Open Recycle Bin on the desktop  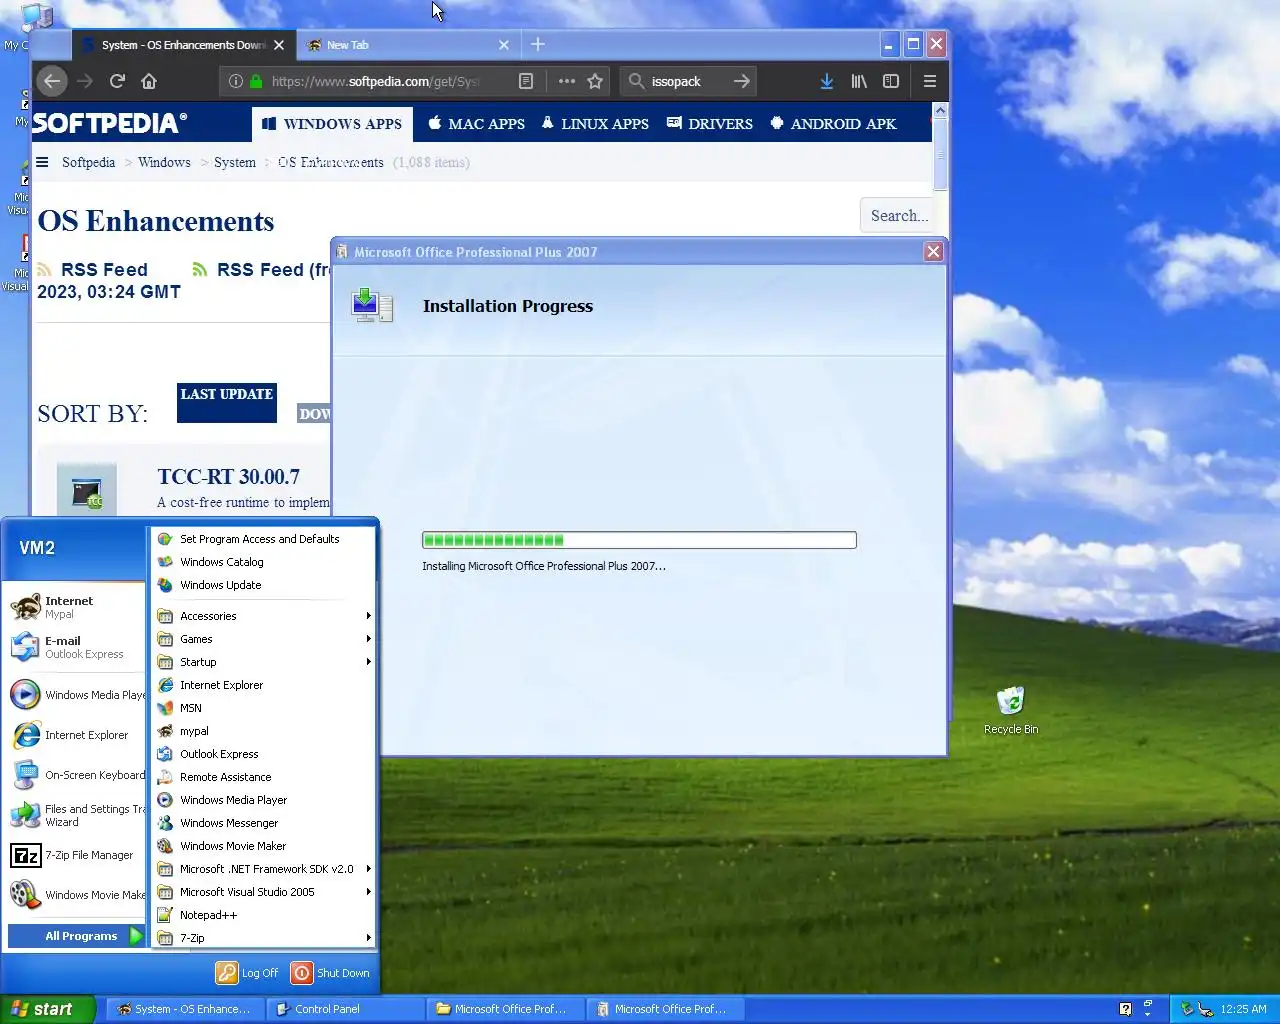(1011, 710)
